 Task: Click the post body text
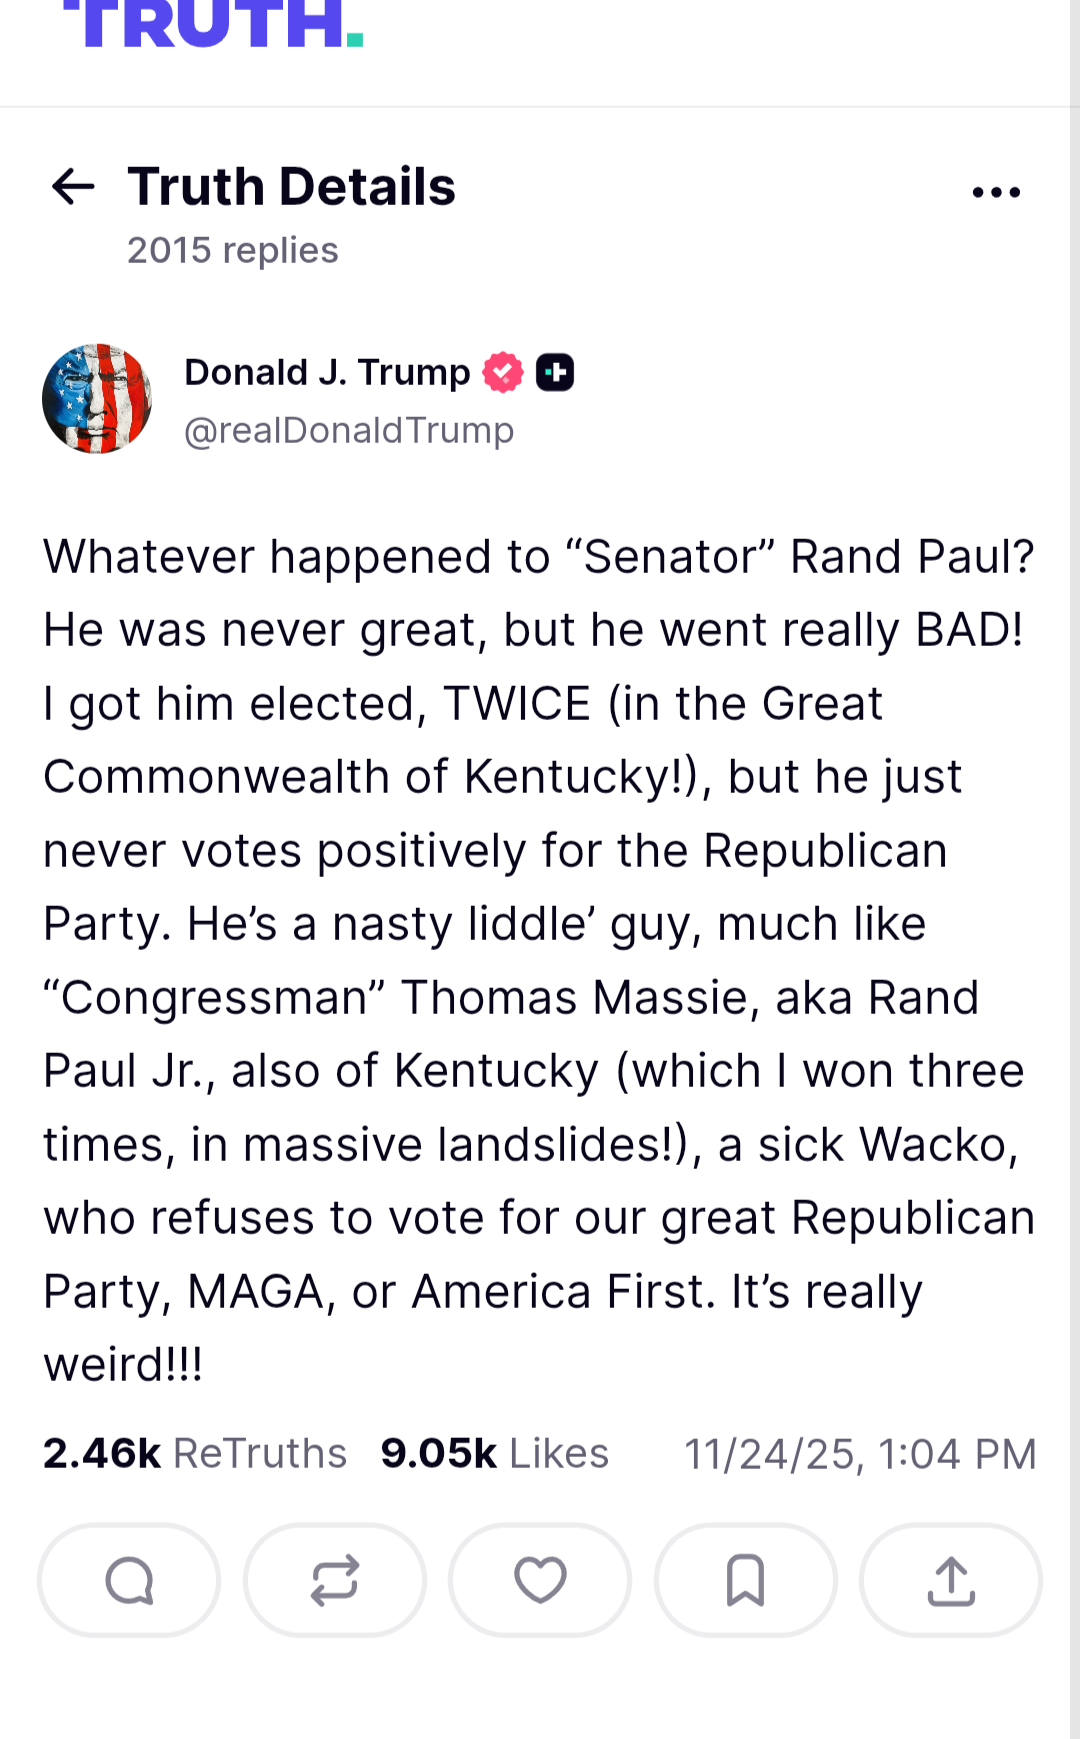point(538,960)
